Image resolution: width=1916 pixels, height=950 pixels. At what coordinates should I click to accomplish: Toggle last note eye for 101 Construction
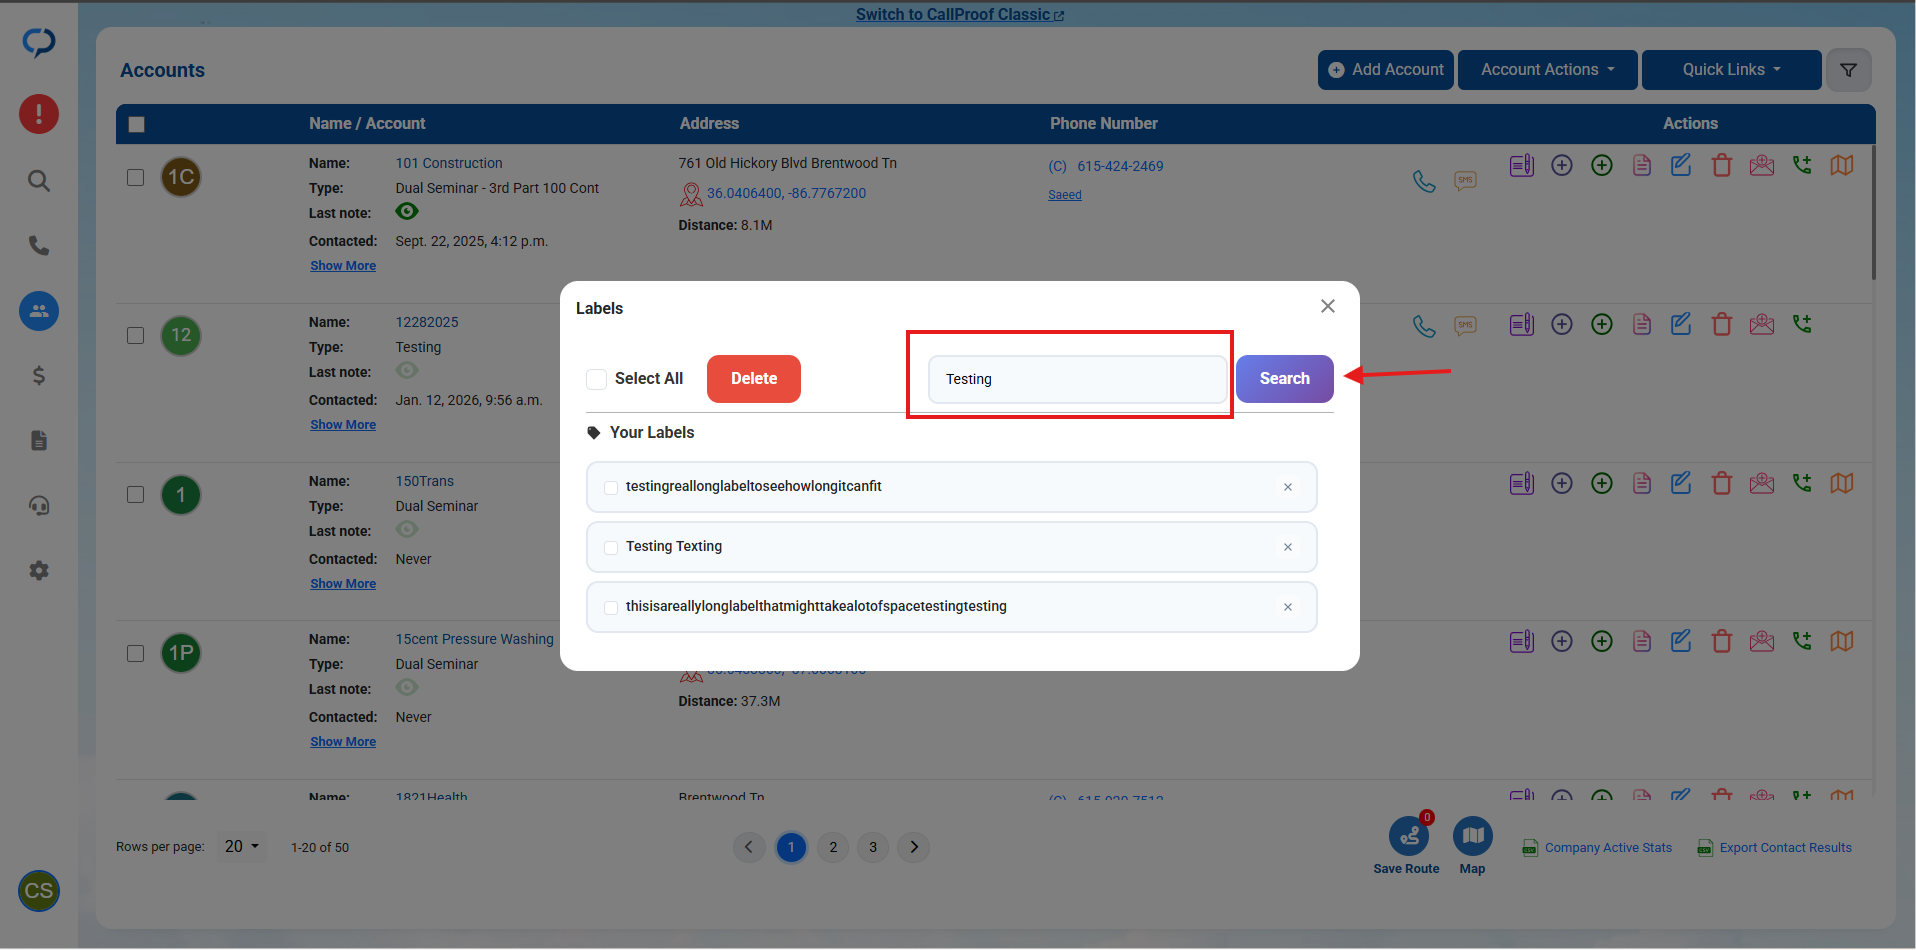point(407,211)
